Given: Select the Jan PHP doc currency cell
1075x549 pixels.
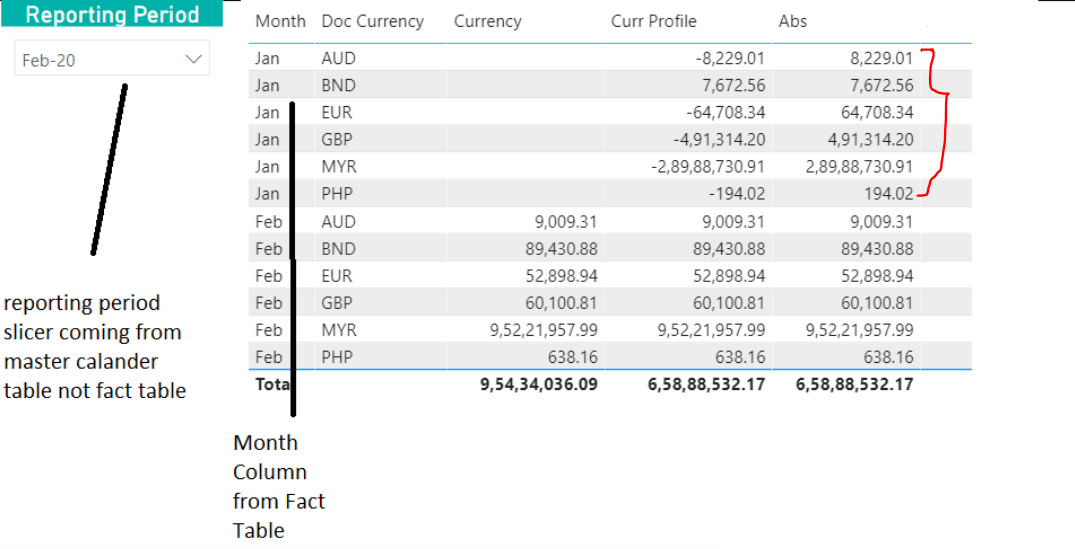Looking at the screenshot, I should click(x=337, y=194).
